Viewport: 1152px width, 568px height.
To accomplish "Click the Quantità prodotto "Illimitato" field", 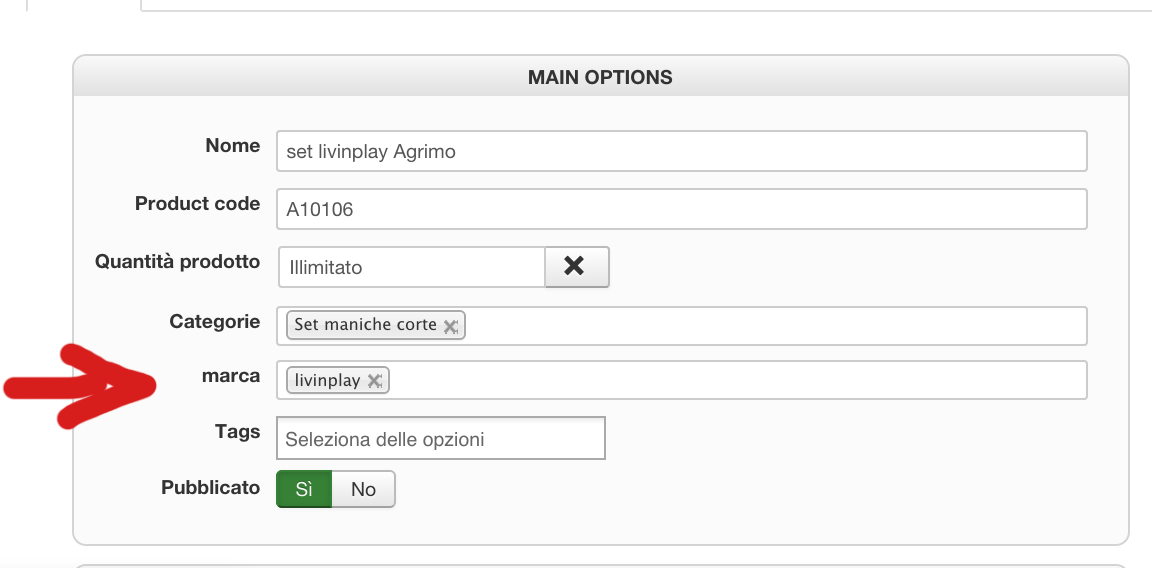I will coord(411,267).
